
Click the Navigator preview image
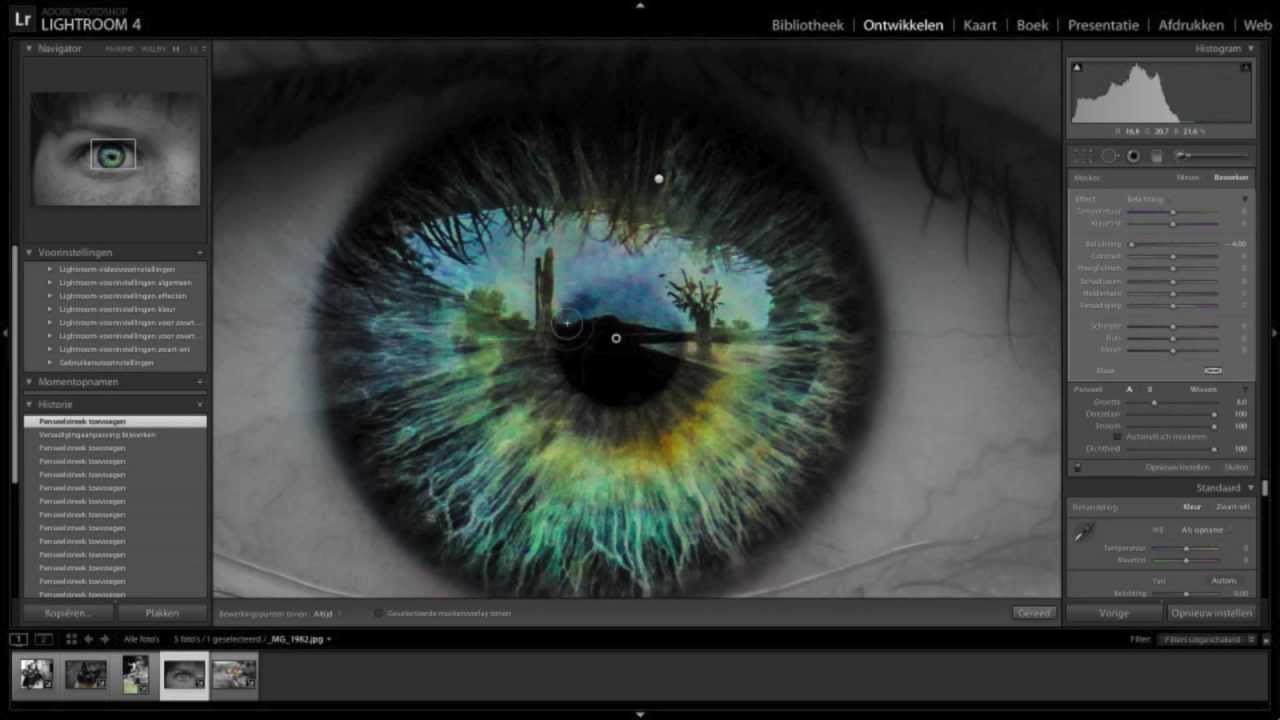tap(115, 148)
